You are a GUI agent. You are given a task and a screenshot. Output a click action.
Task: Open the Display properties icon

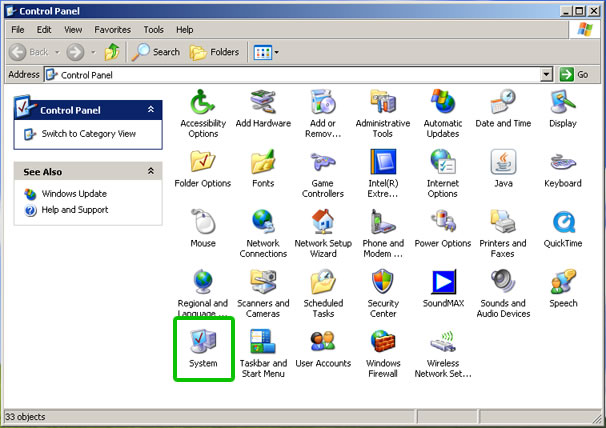point(563,109)
